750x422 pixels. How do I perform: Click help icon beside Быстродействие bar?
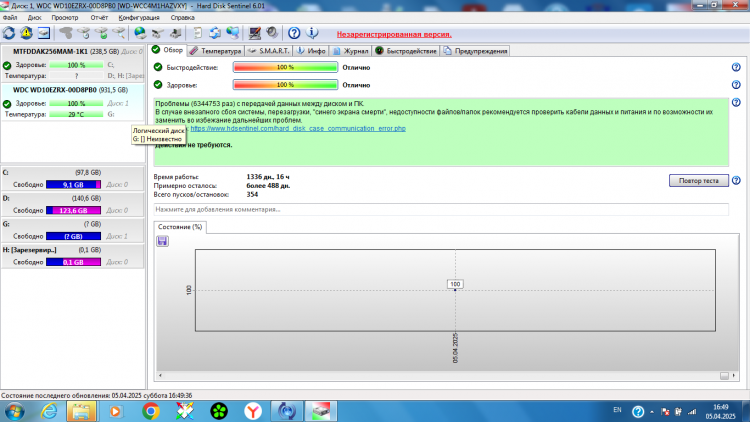(736, 67)
